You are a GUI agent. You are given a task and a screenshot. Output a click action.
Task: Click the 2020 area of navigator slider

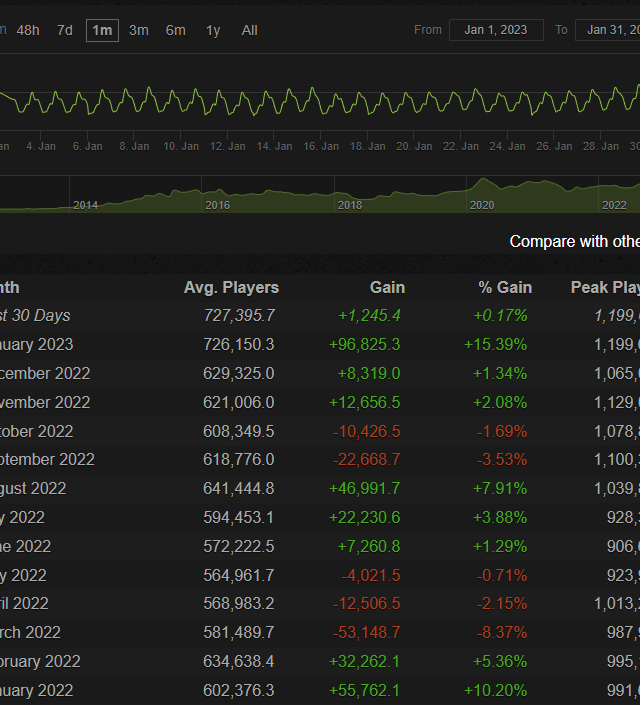pyautogui.click(x=482, y=204)
